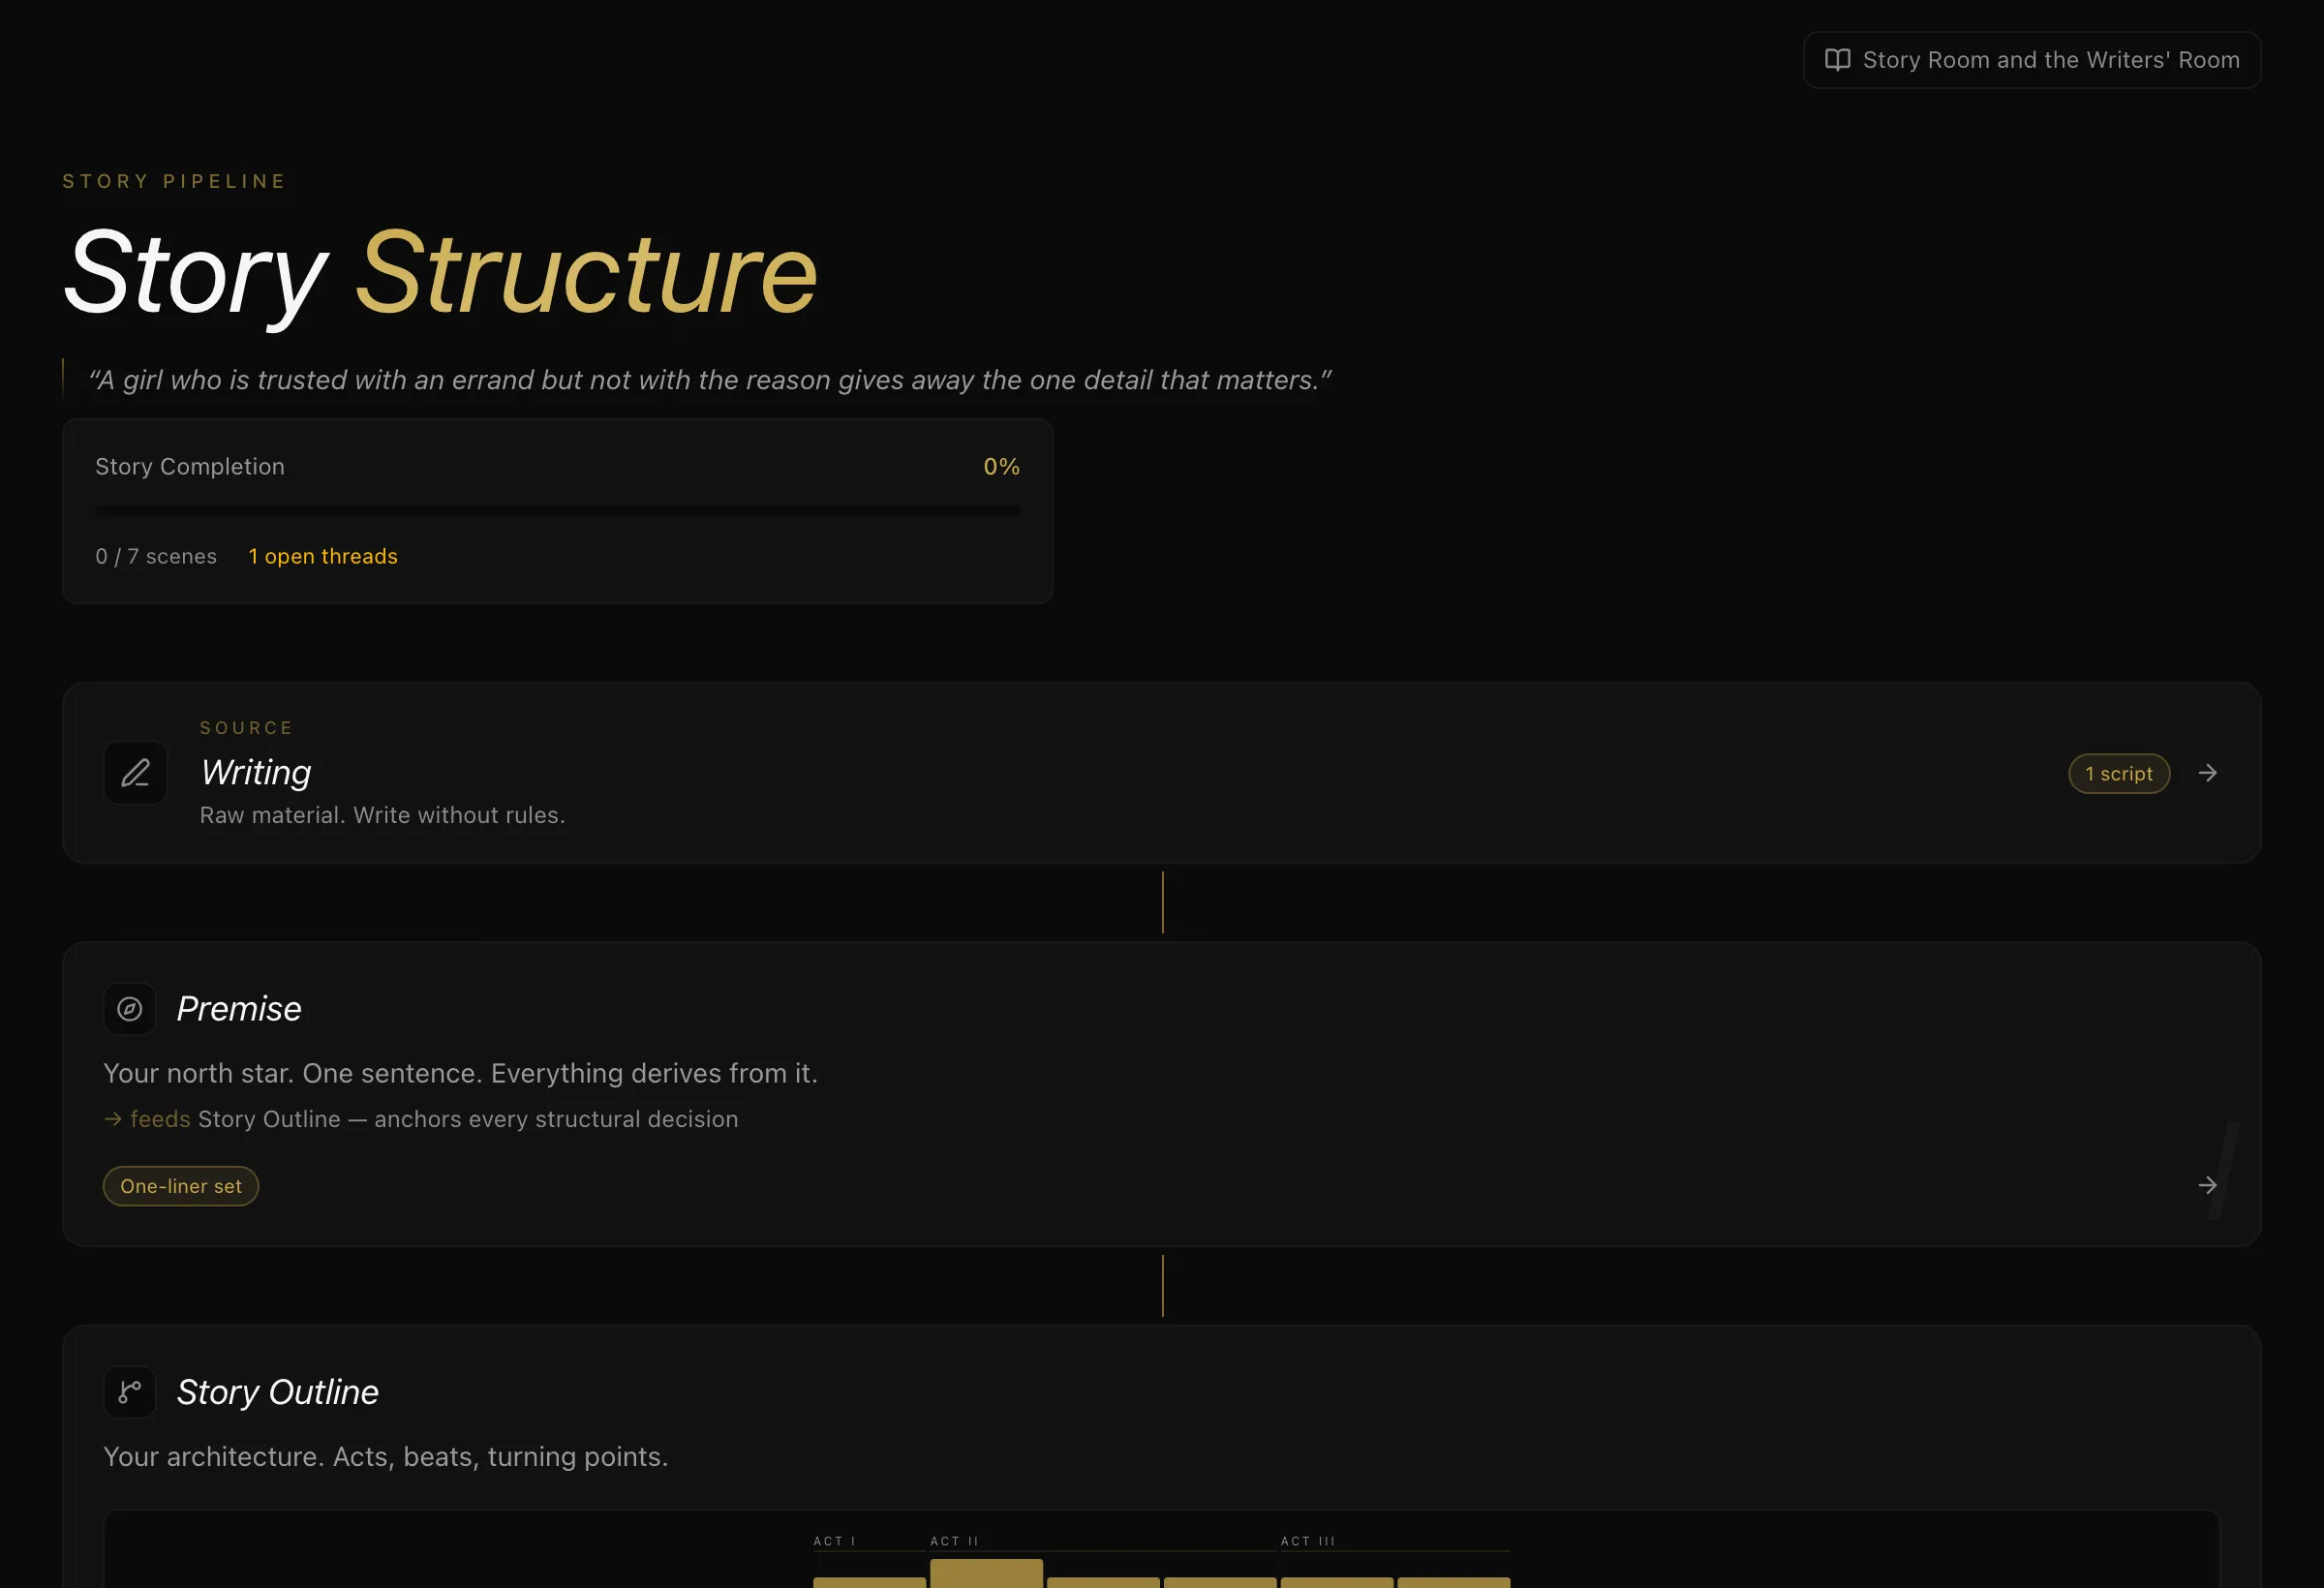
Task: Click the Writing card title
Action: tap(256, 772)
